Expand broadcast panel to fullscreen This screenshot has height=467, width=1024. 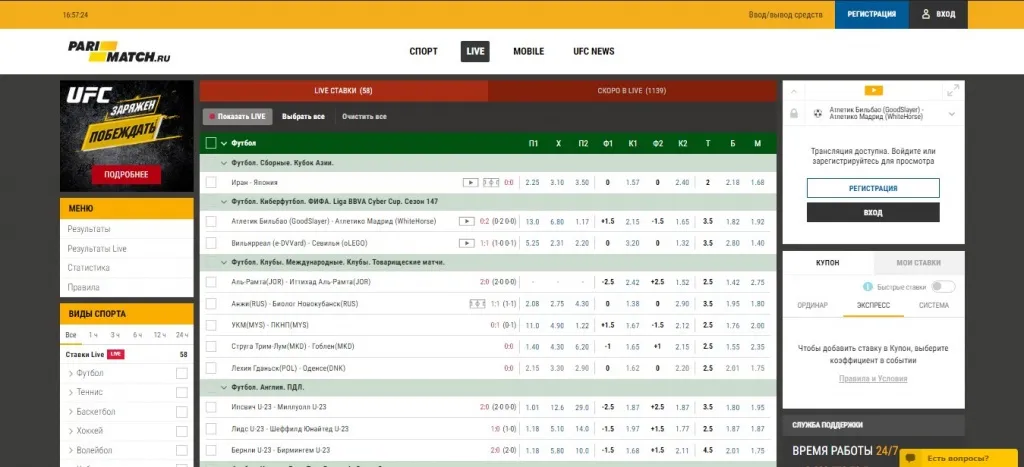click(x=953, y=90)
